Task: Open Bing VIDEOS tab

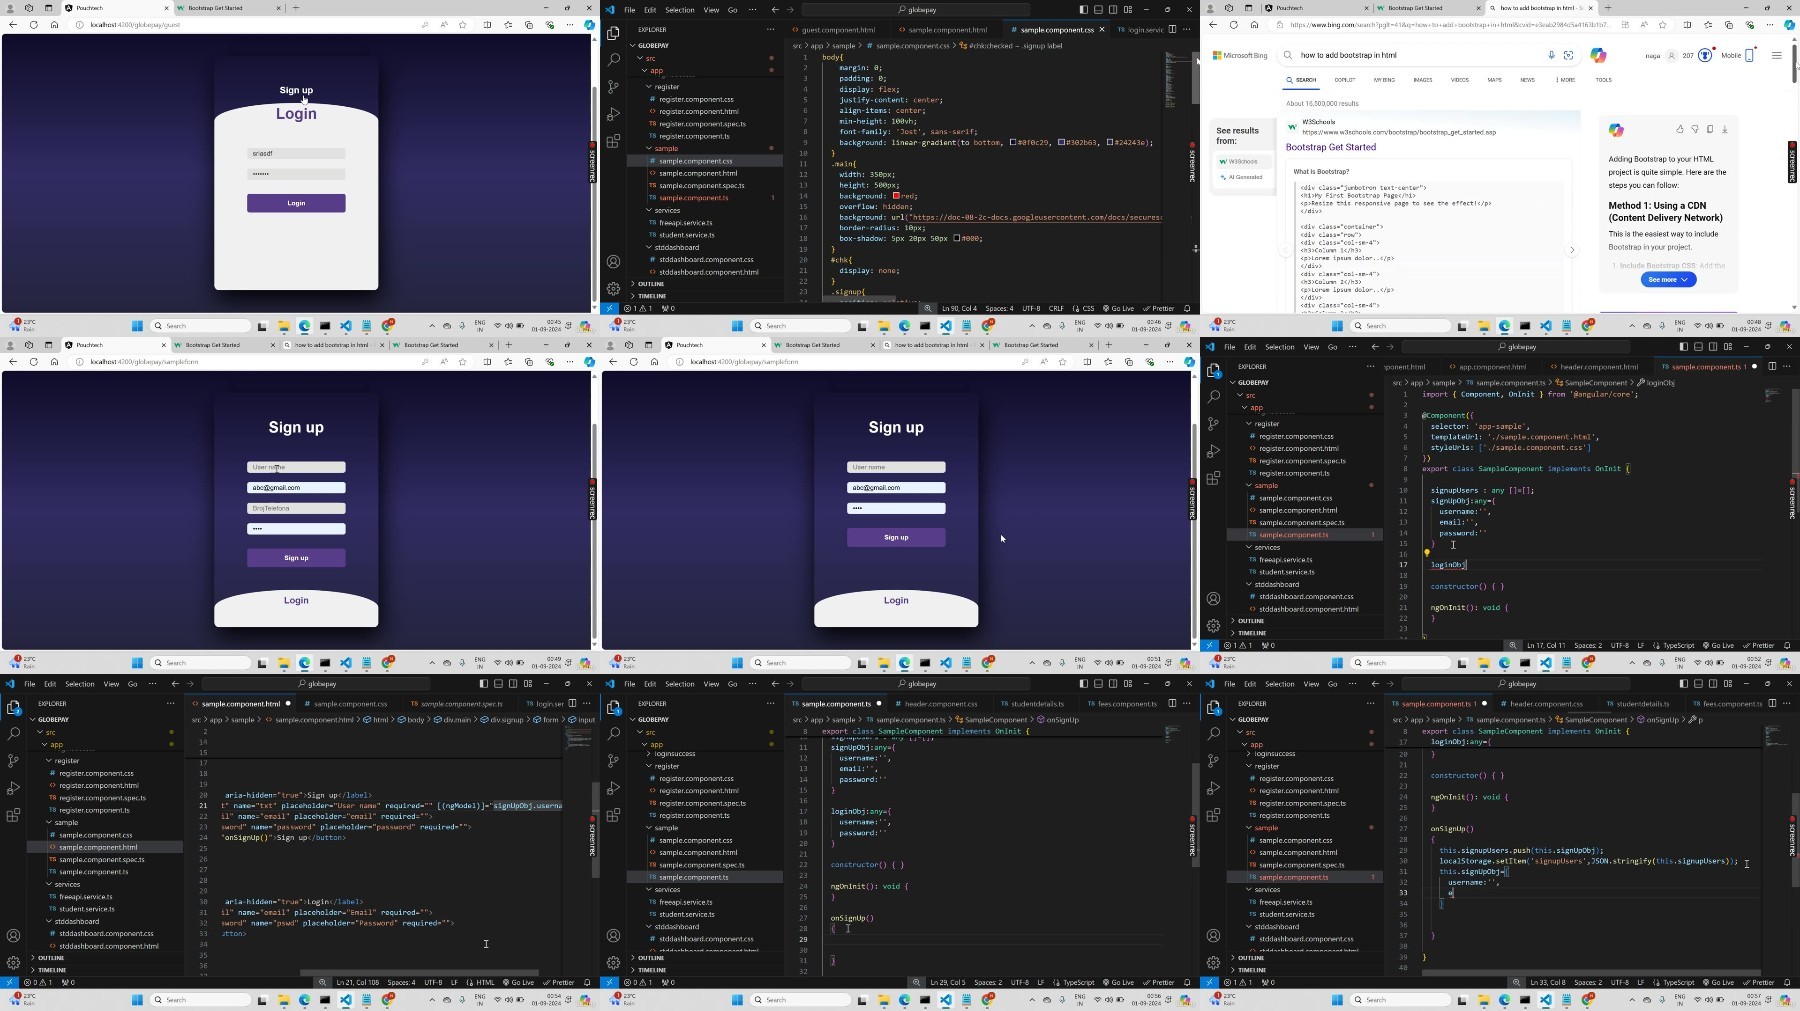Action: [1460, 80]
